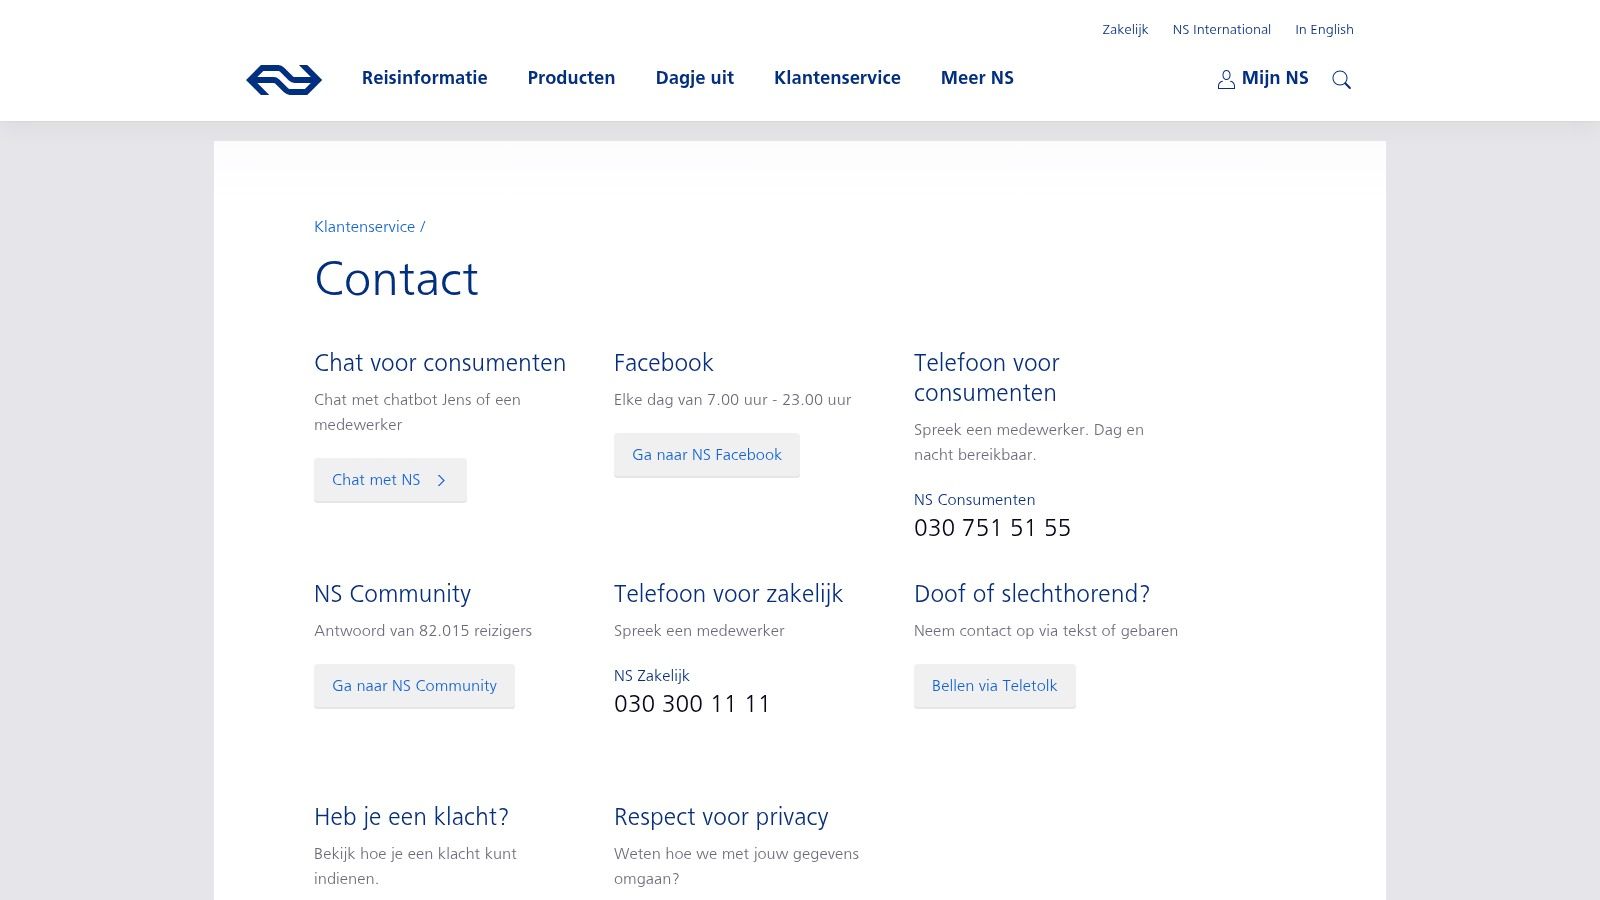Expand the Dagje uit menu
Screen dimensions: 1600x900
tap(694, 78)
